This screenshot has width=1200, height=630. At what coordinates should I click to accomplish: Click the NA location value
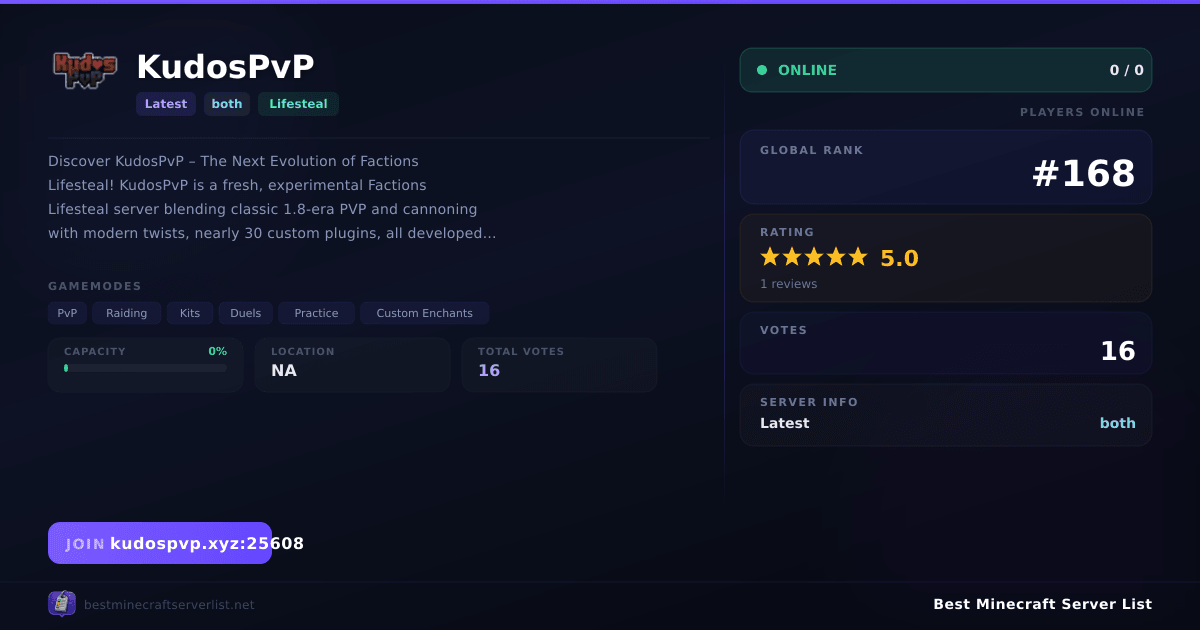tap(284, 371)
